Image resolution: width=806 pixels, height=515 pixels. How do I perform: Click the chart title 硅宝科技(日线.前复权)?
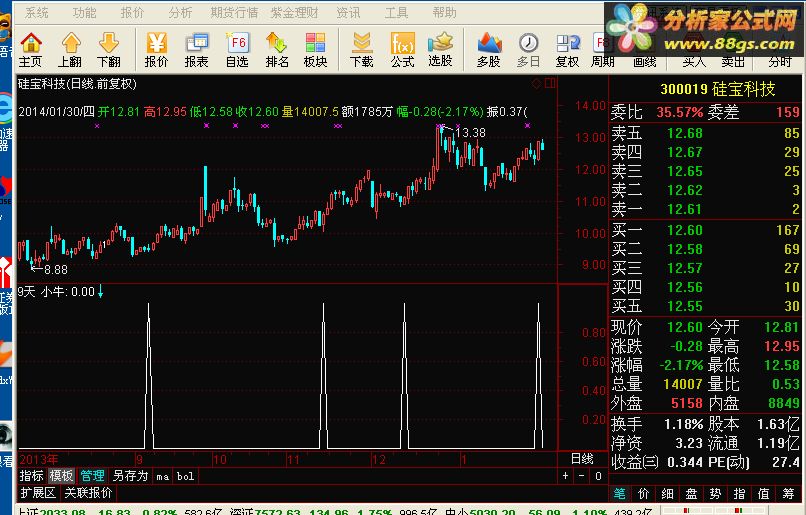point(77,83)
